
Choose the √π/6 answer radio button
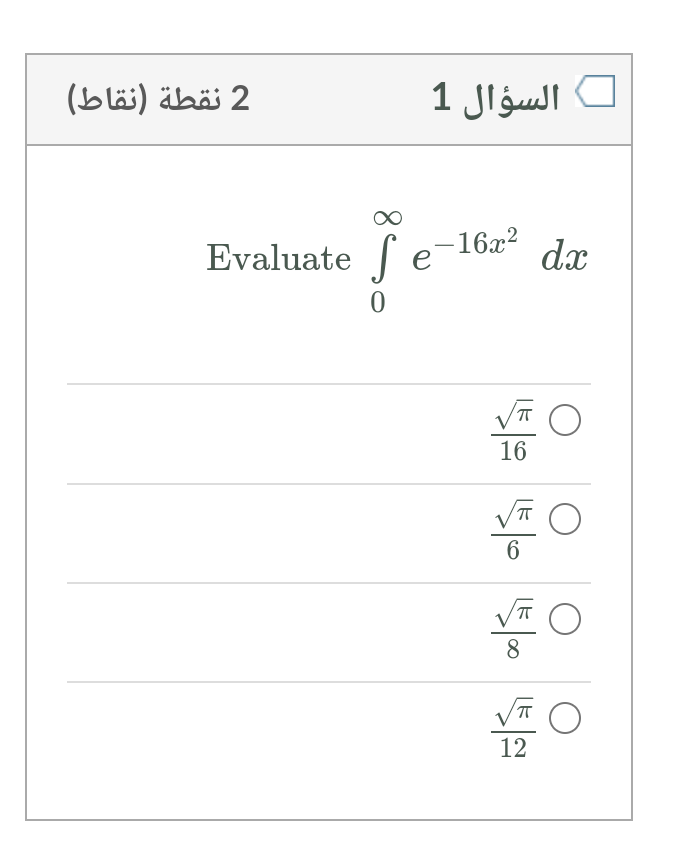pyautogui.click(x=565, y=519)
